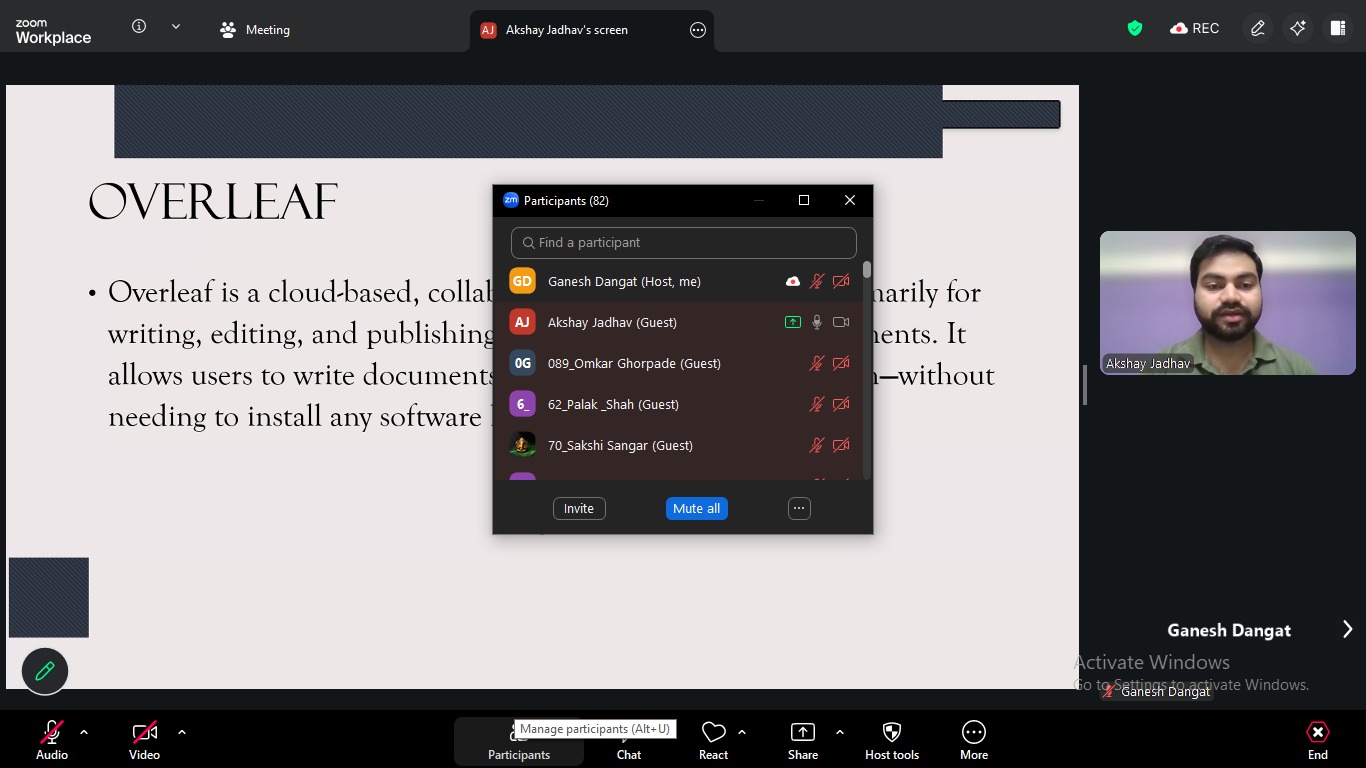The height and width of the screenshot is (768, 1366).
Task: Open the More options menu
Action: click(973, 741)
